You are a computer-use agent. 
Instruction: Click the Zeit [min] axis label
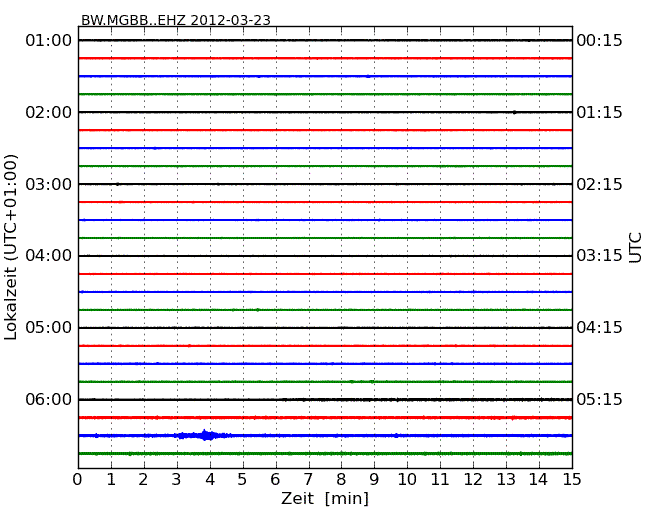[x=325, y=498]
